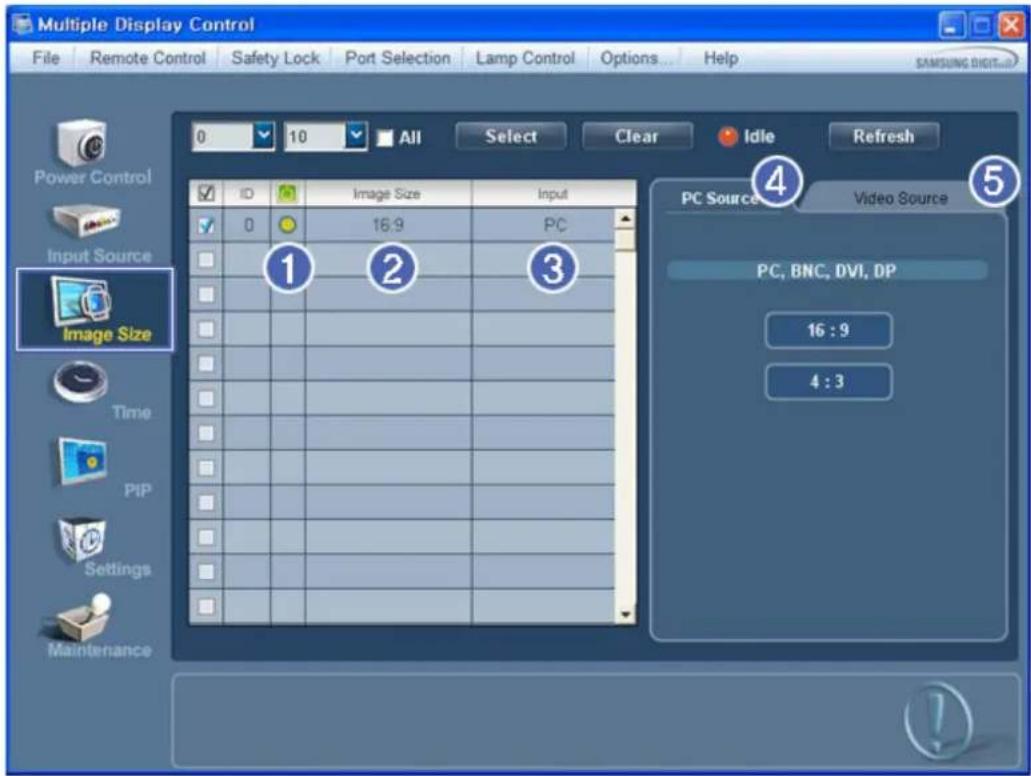Click the yellow power indicator for ID 0
The width and height of the screenshot is (1031, 776).
[287, 225]
